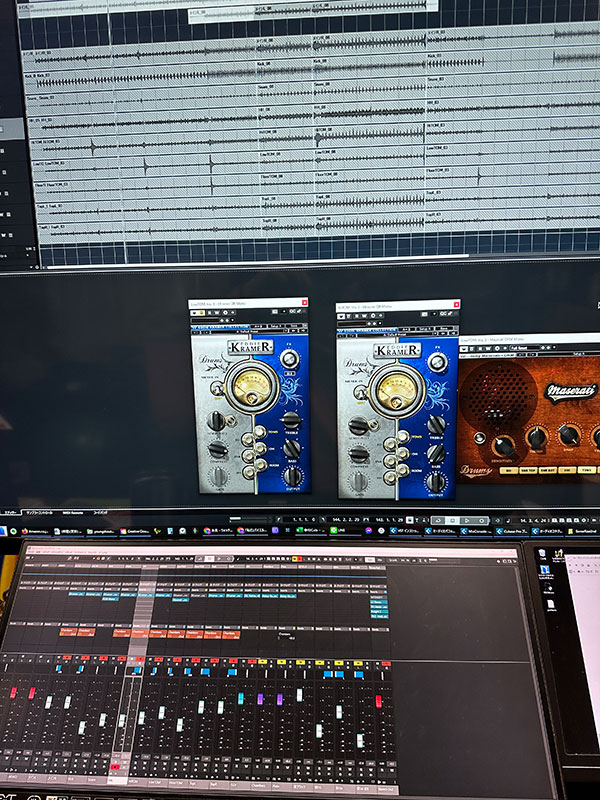Open the Firefox Amazon taskbar item
The image size is (600, 800).
(36, 531)
